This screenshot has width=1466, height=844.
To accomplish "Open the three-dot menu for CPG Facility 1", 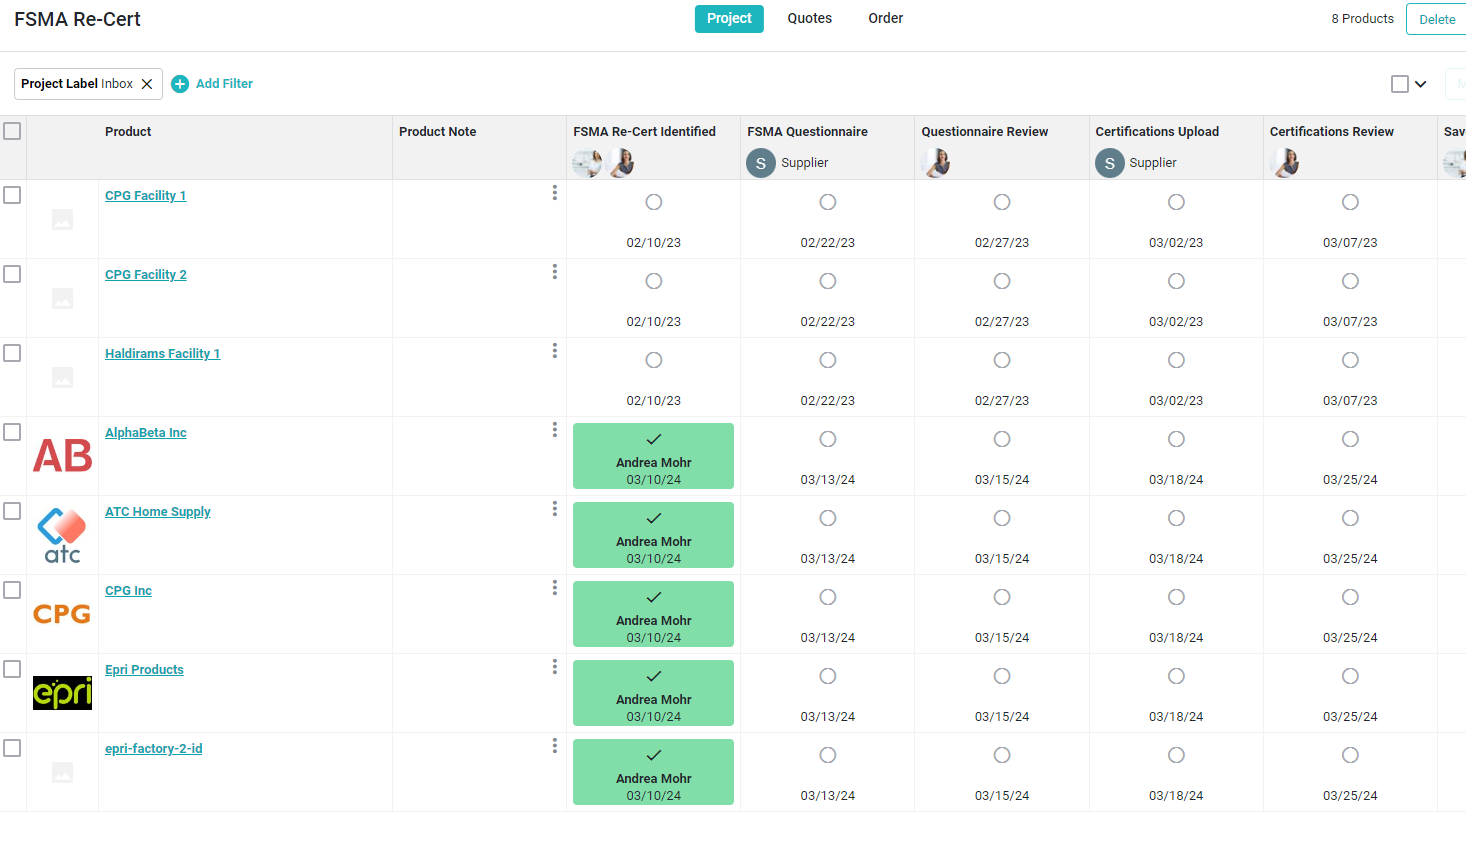I will coord(555,193).
